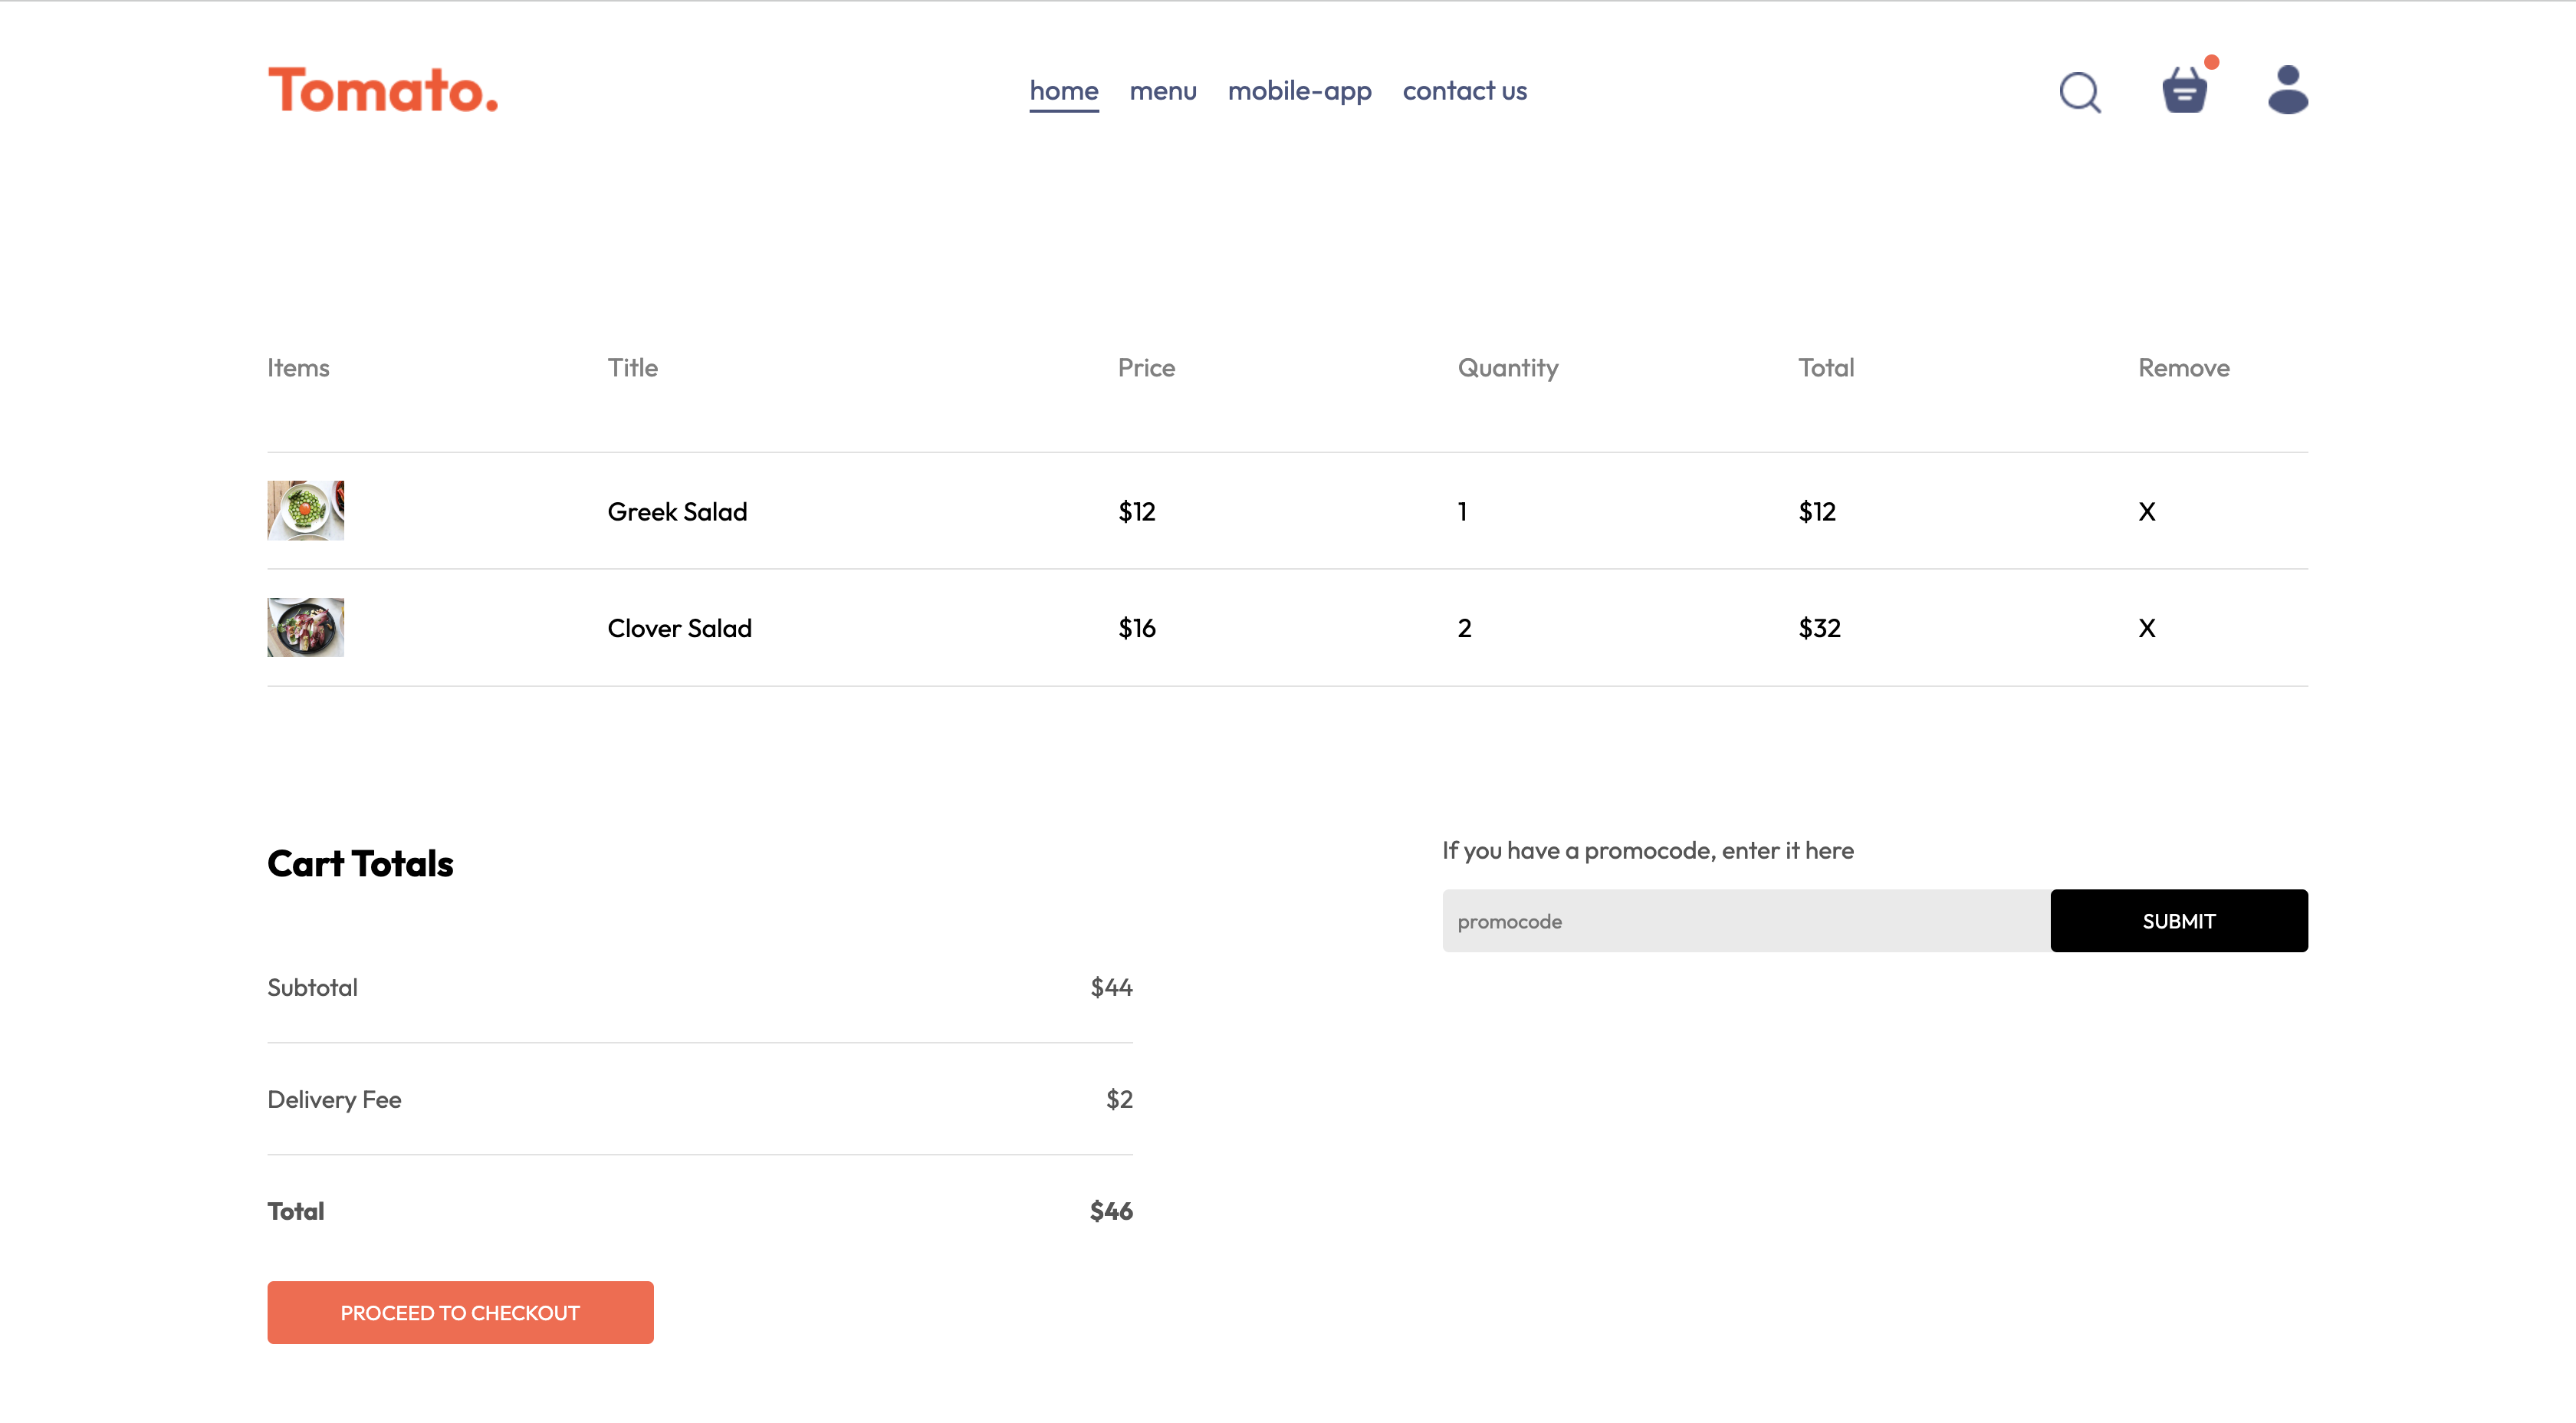The image size is (2576, 1423).
Task: Open the shopping basket icon
Action: (x=2184, y=91)
